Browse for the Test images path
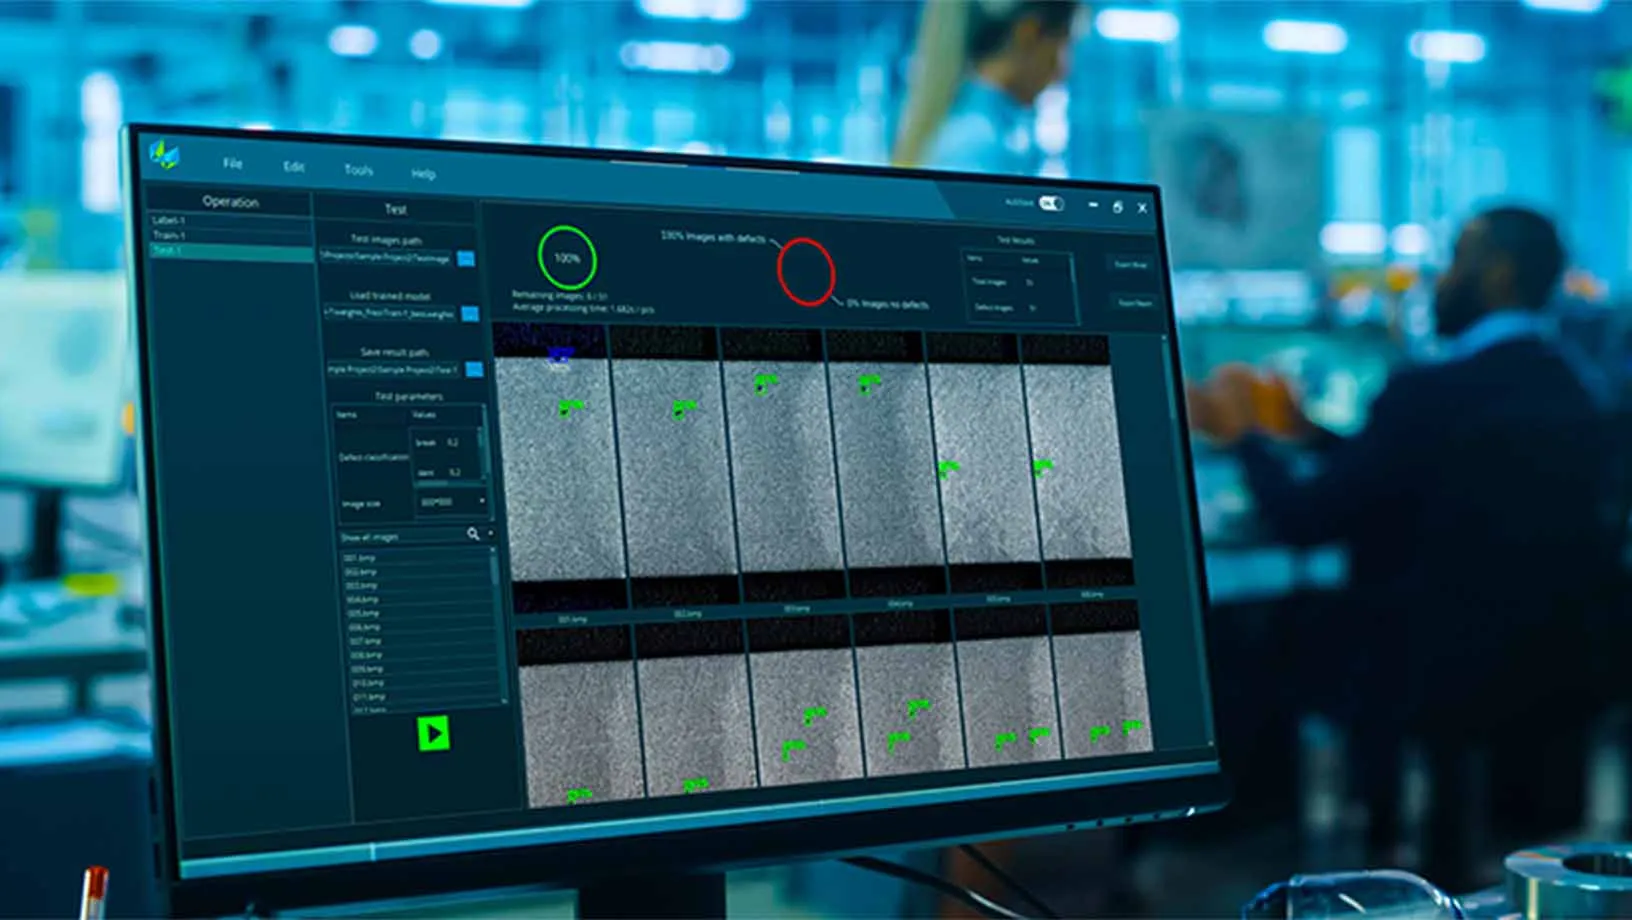Screen dimensions: 1632x920 pos(466,258)
